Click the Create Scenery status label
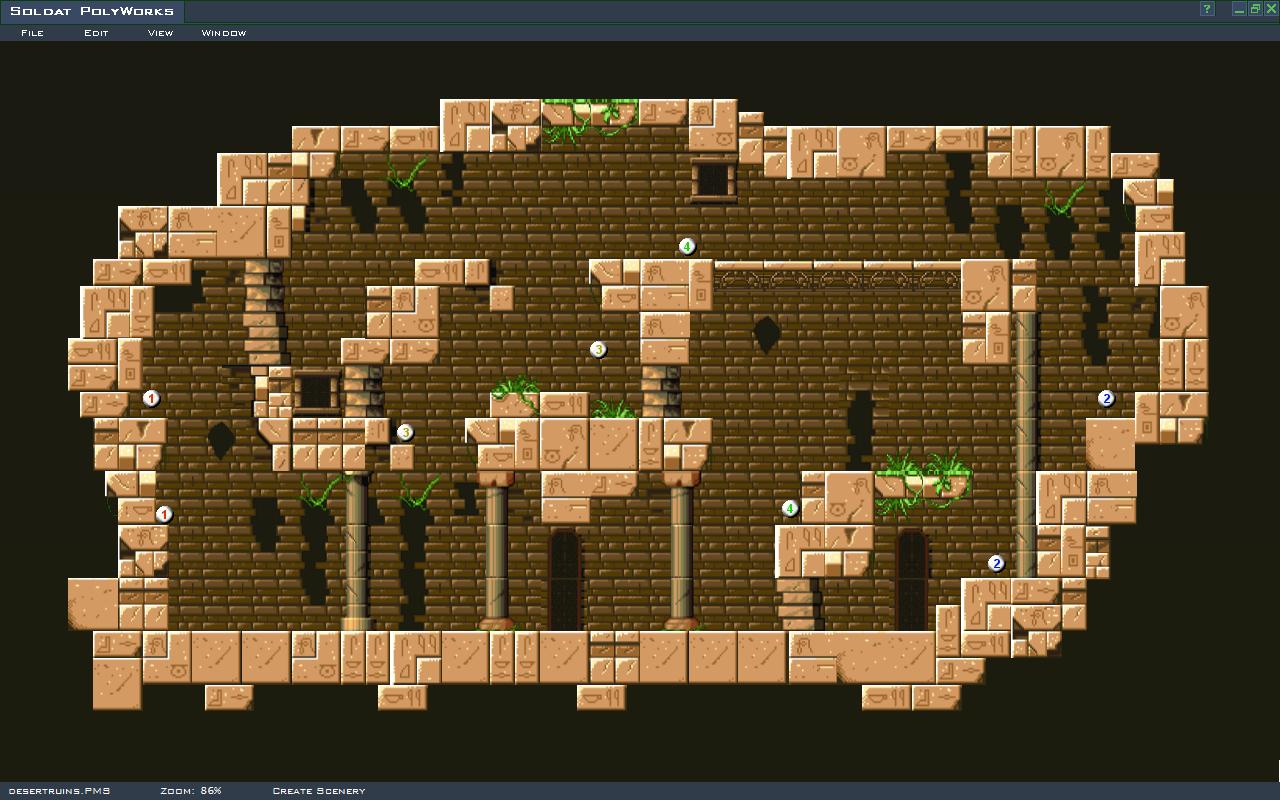Viewport: 1280px width, 800px height. coord(319,791)
